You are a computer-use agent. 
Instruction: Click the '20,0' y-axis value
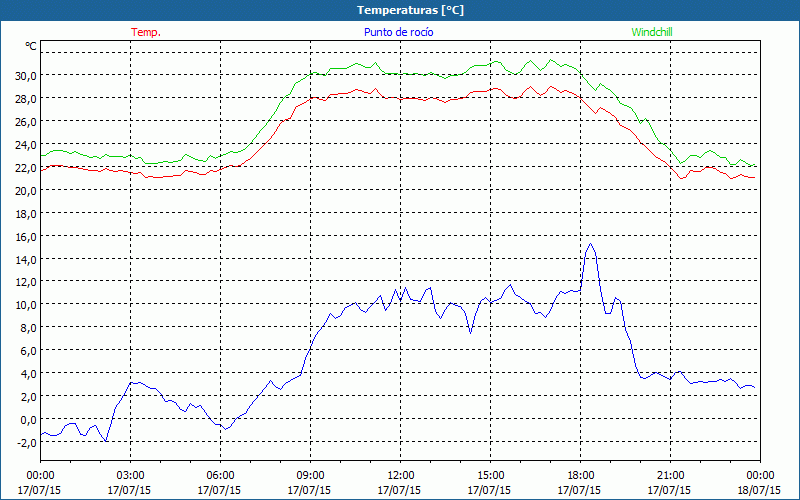pyautogui.click(x=26, y=190)
